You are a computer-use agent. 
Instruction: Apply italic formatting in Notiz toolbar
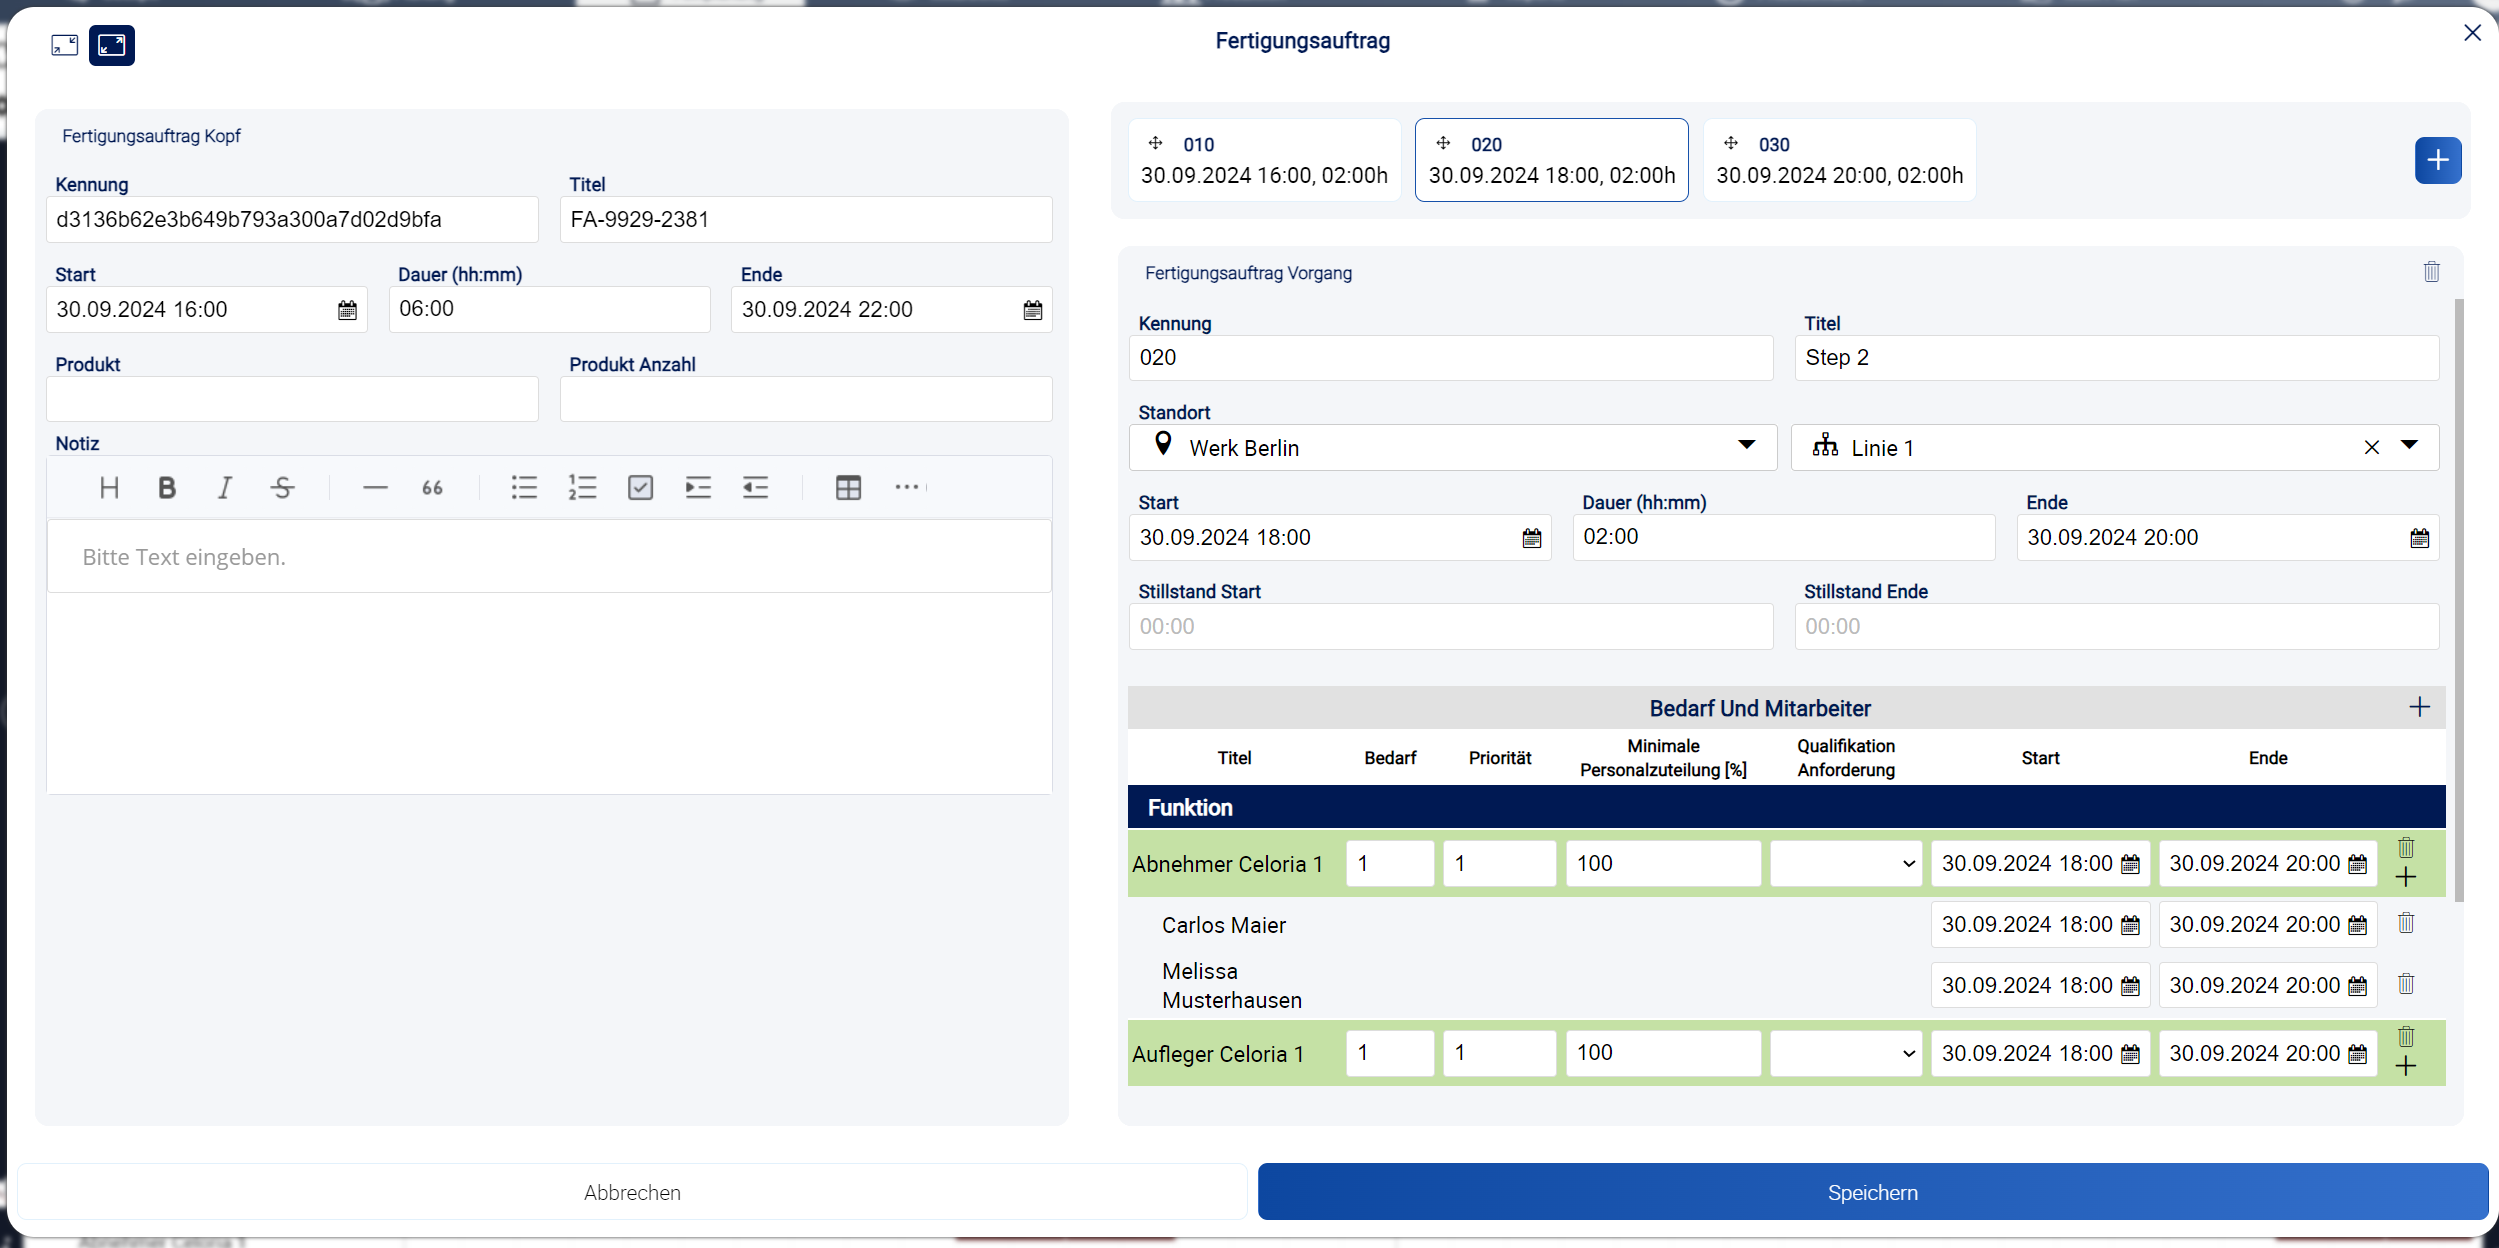tap(225, 488)
